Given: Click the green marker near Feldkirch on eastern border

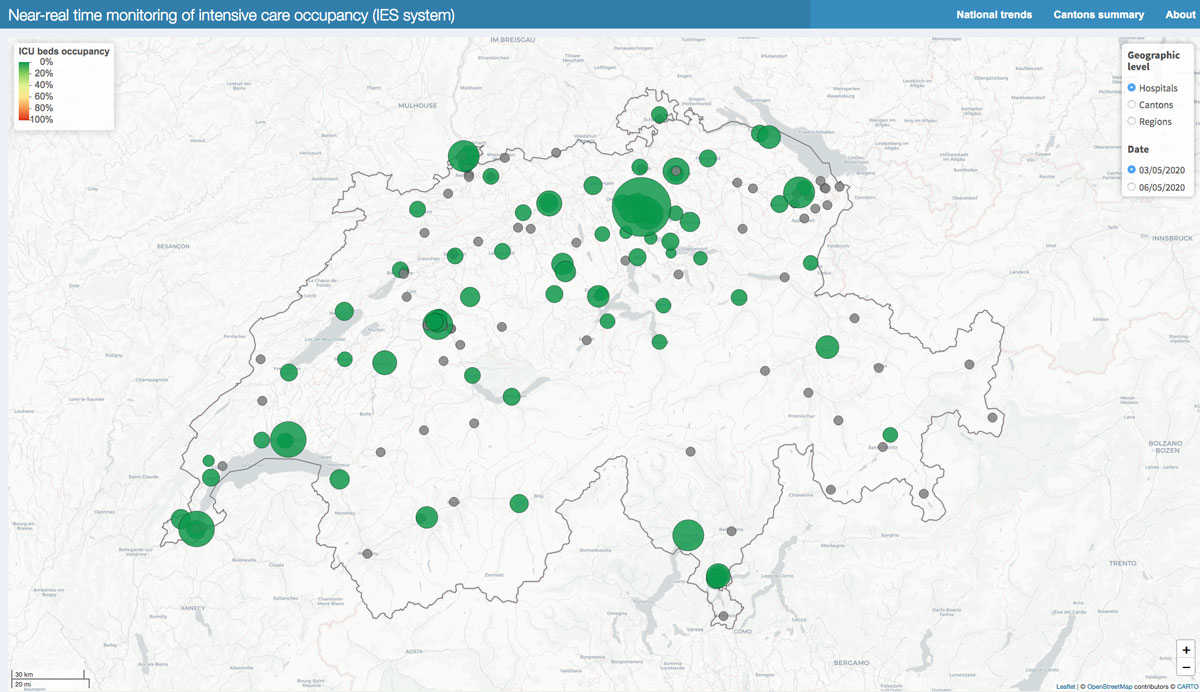Looking at the screenshot, I should (x=810, y=263).
